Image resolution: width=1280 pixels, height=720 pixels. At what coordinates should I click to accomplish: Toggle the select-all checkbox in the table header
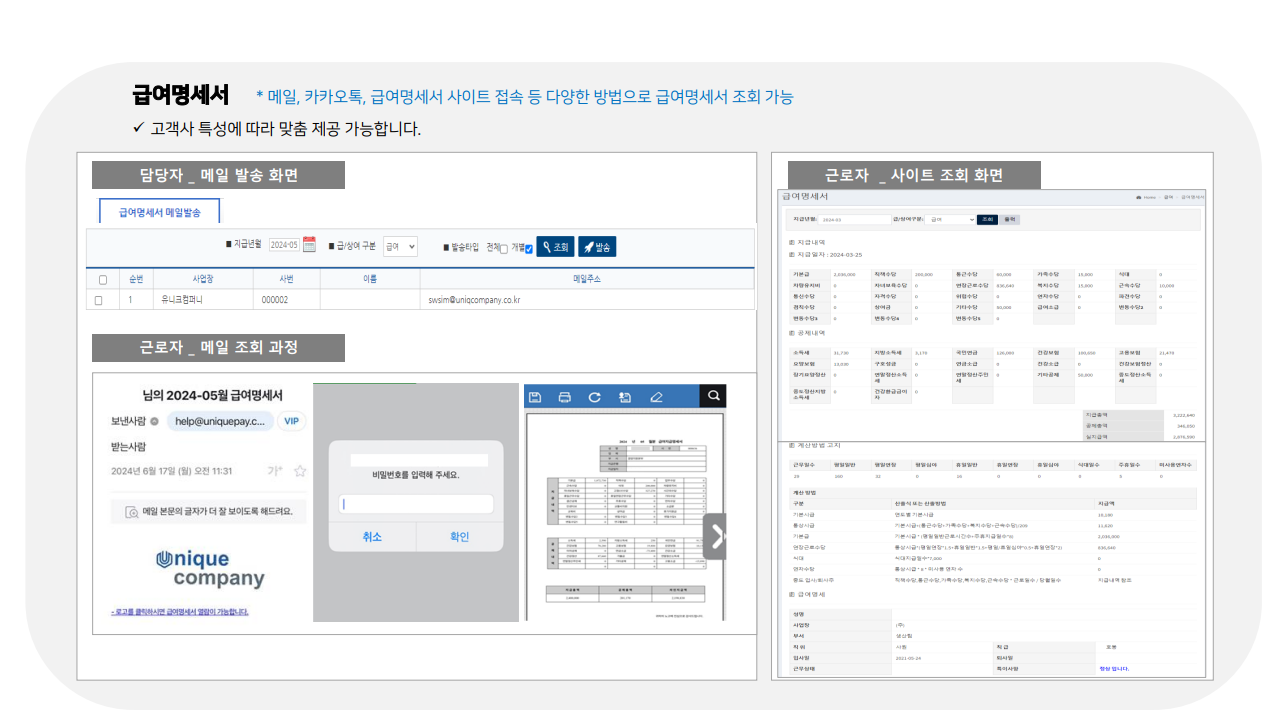(x=102, y=279)
